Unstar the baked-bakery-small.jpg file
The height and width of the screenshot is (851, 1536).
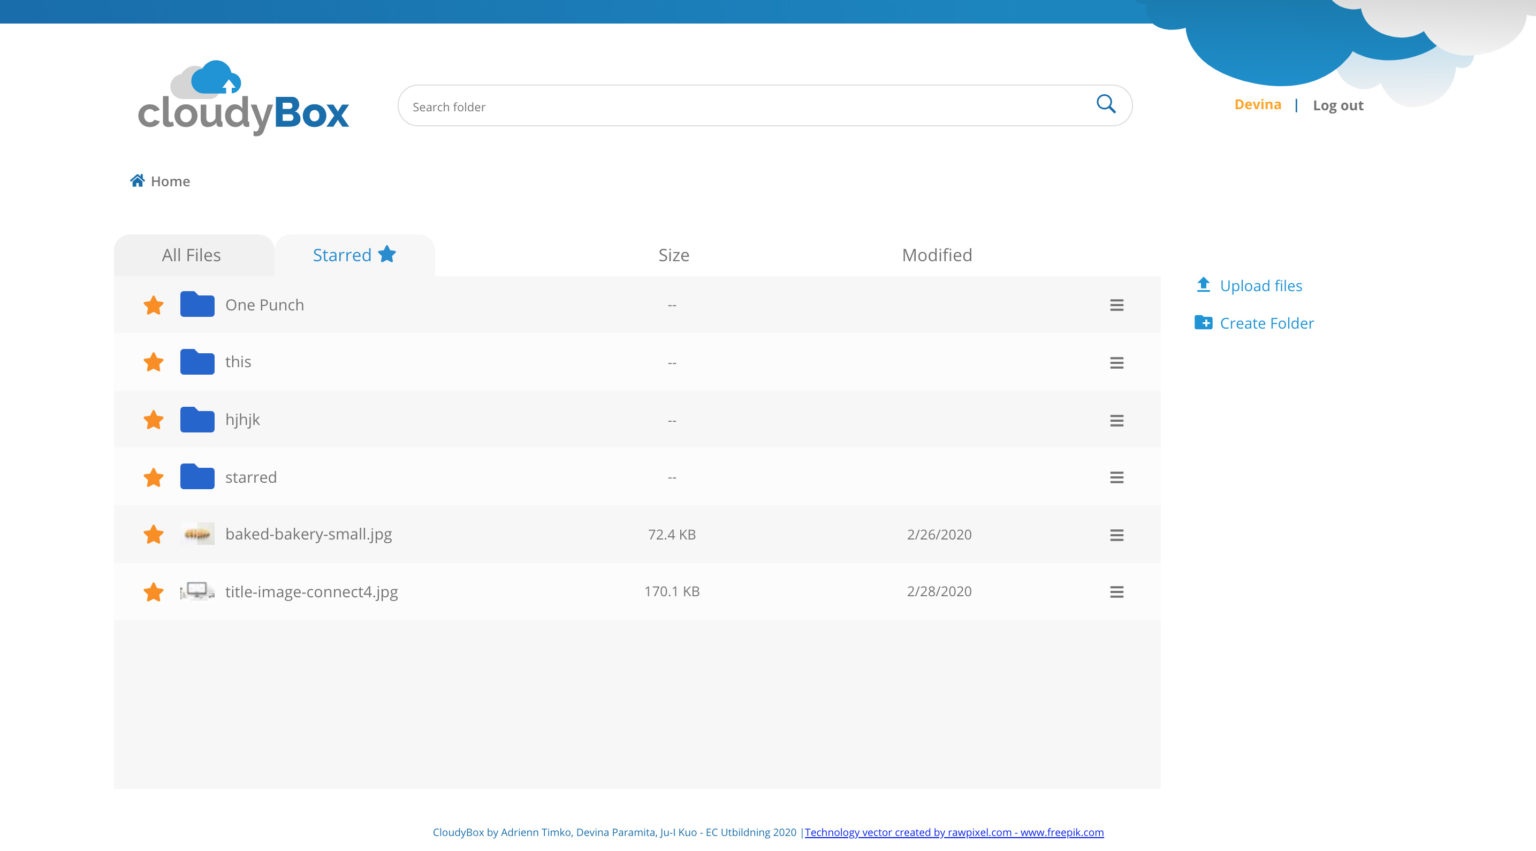[153, 534]
